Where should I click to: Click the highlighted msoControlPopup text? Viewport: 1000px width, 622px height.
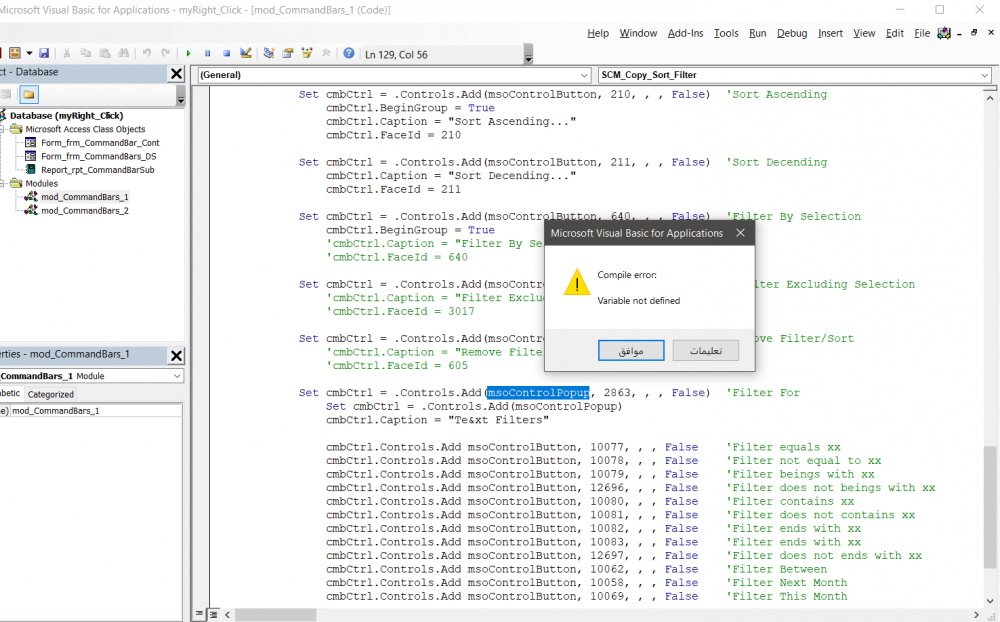[539, 392]
